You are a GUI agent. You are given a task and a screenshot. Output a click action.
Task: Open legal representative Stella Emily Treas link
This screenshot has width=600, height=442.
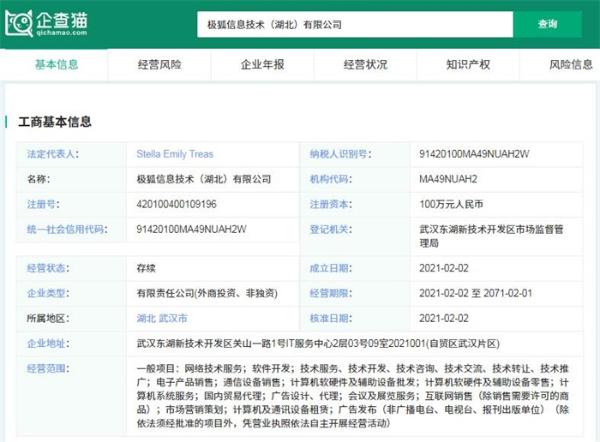coord(175,154)
